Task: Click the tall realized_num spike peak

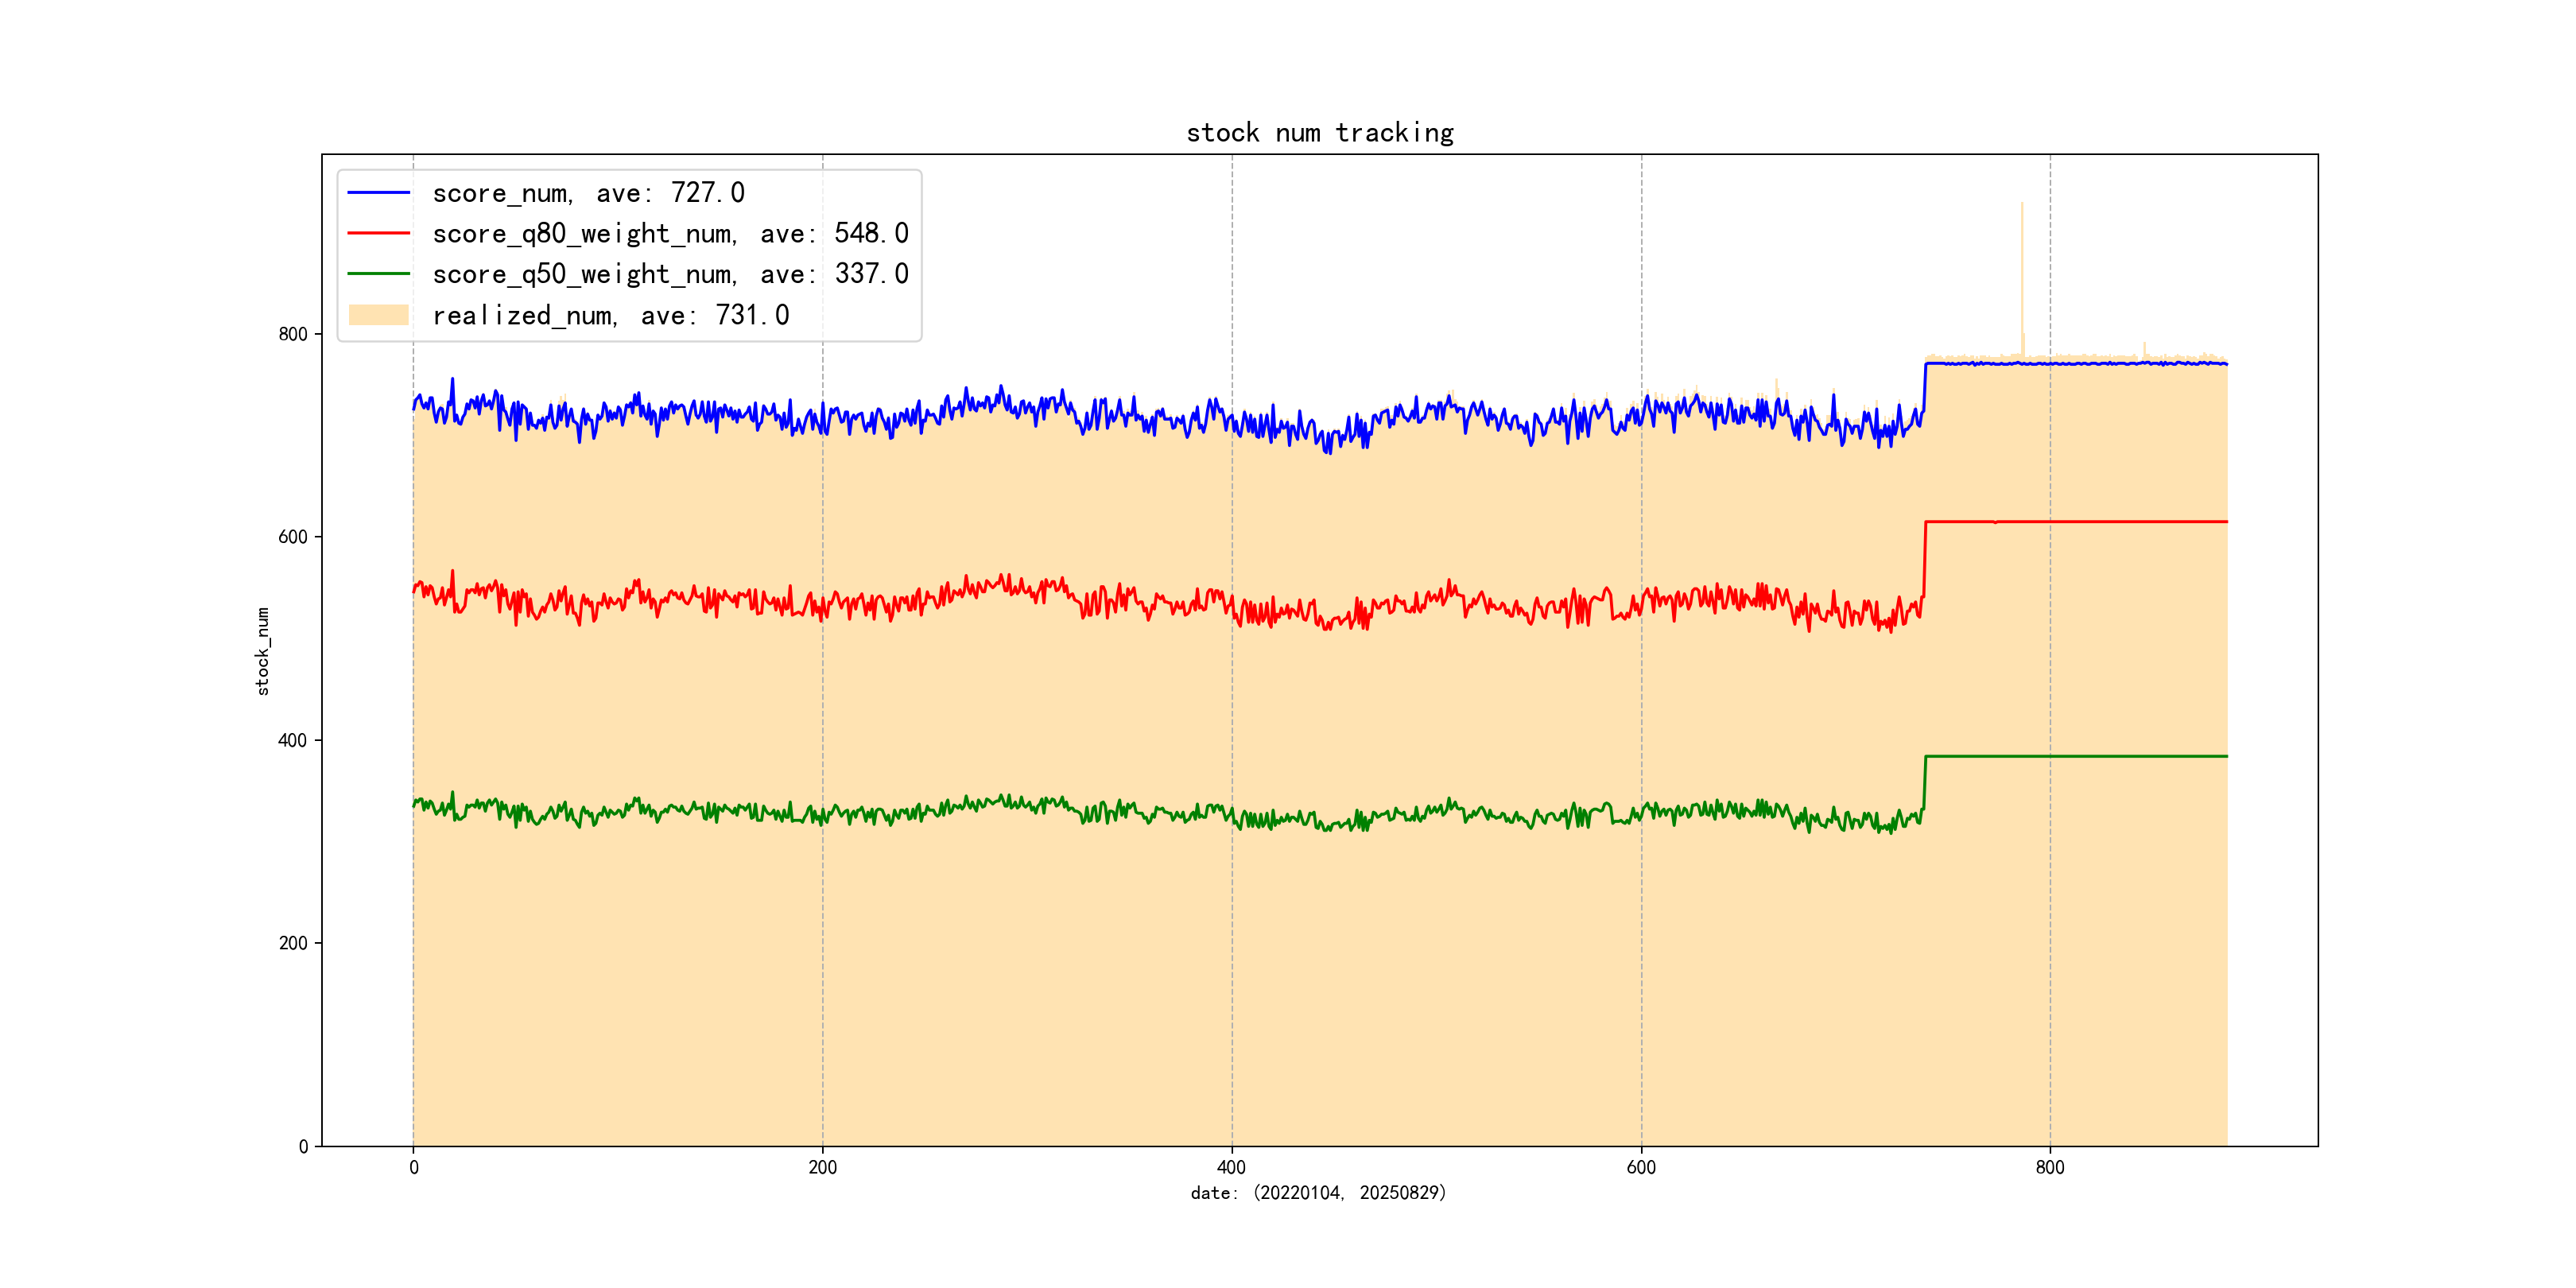Action: point(2022,205)
